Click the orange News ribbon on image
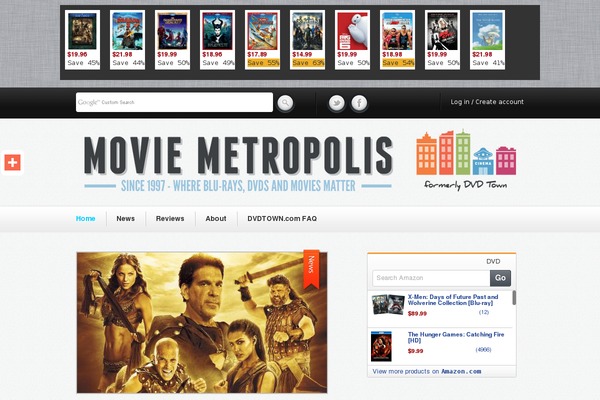Screen dimensions: 600x400 [x=311, y=270]
